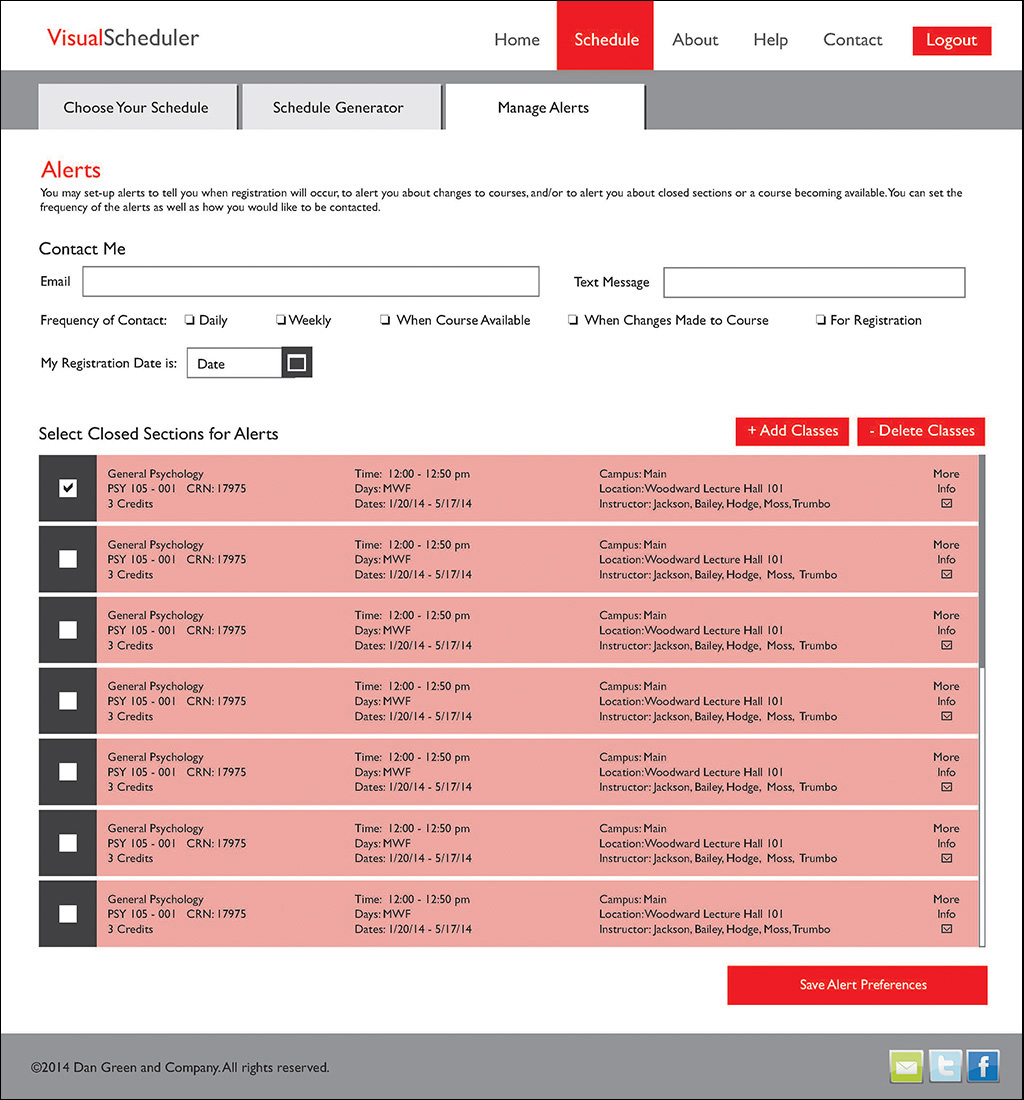Open More Info icon on second class row
The width and height of the screenshot is (1024, 1100).
946,575
